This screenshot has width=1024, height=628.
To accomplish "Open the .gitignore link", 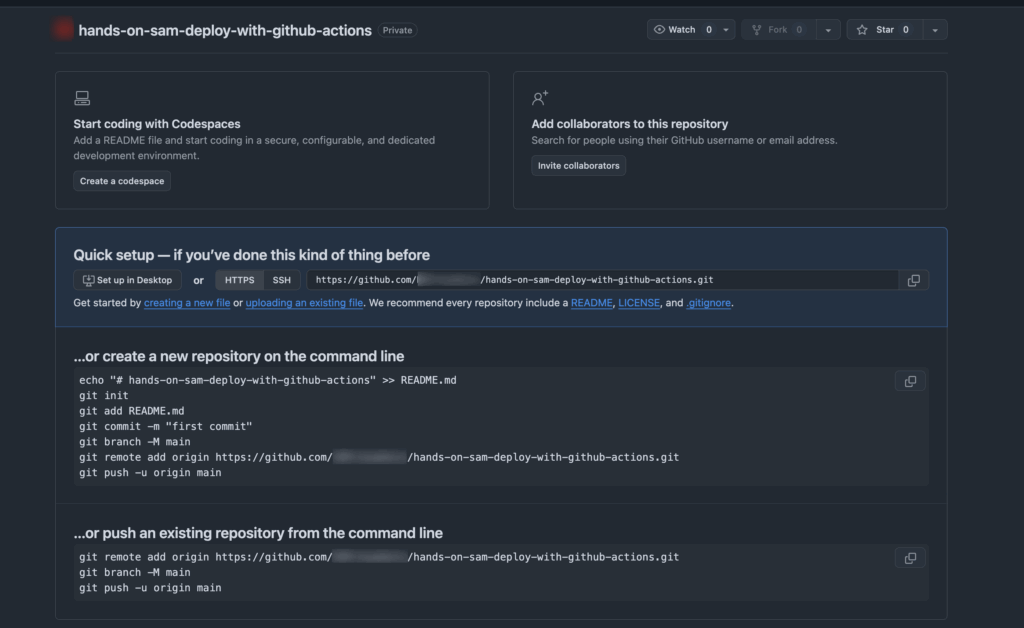I will coord(709,303).
